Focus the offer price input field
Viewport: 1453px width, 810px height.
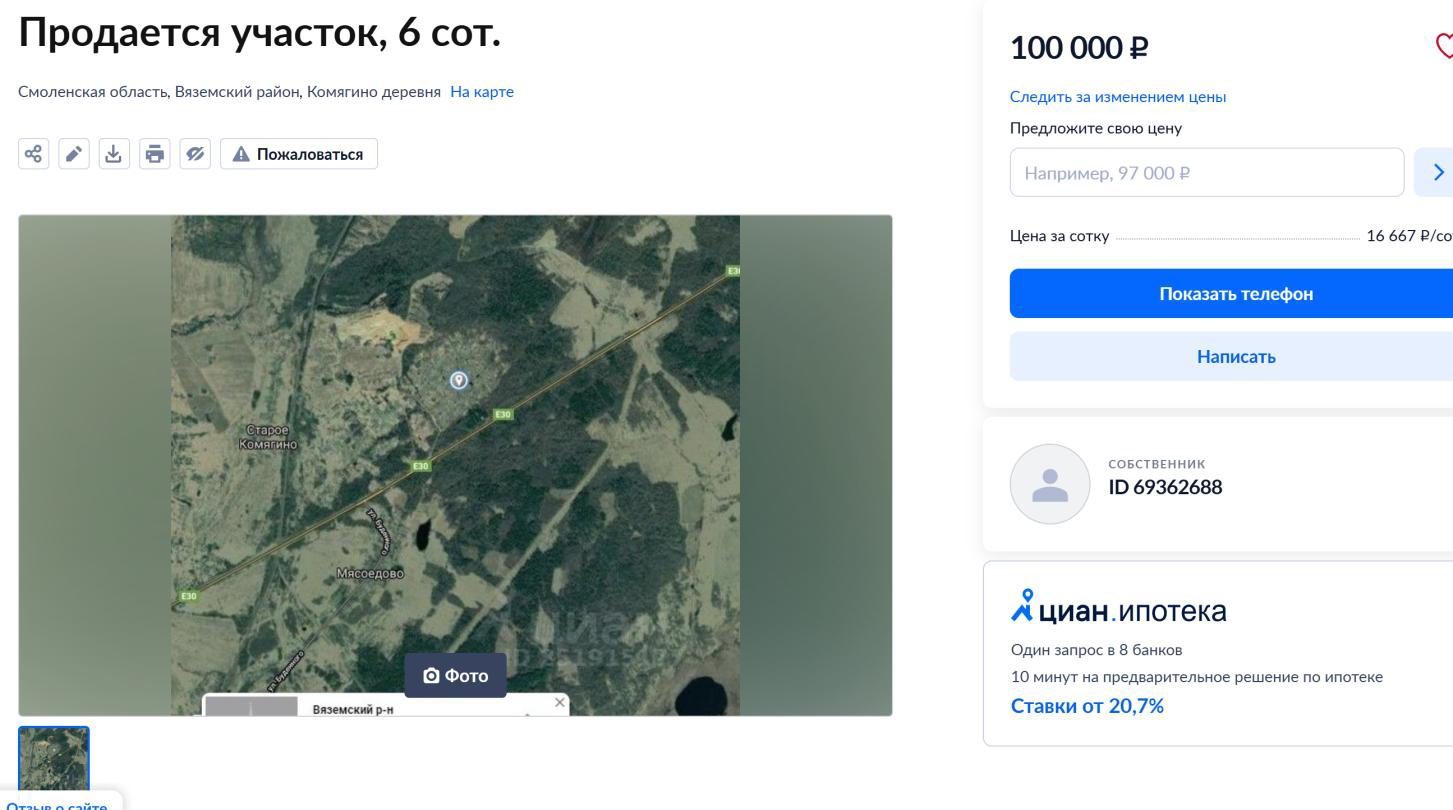[1207, 173]
